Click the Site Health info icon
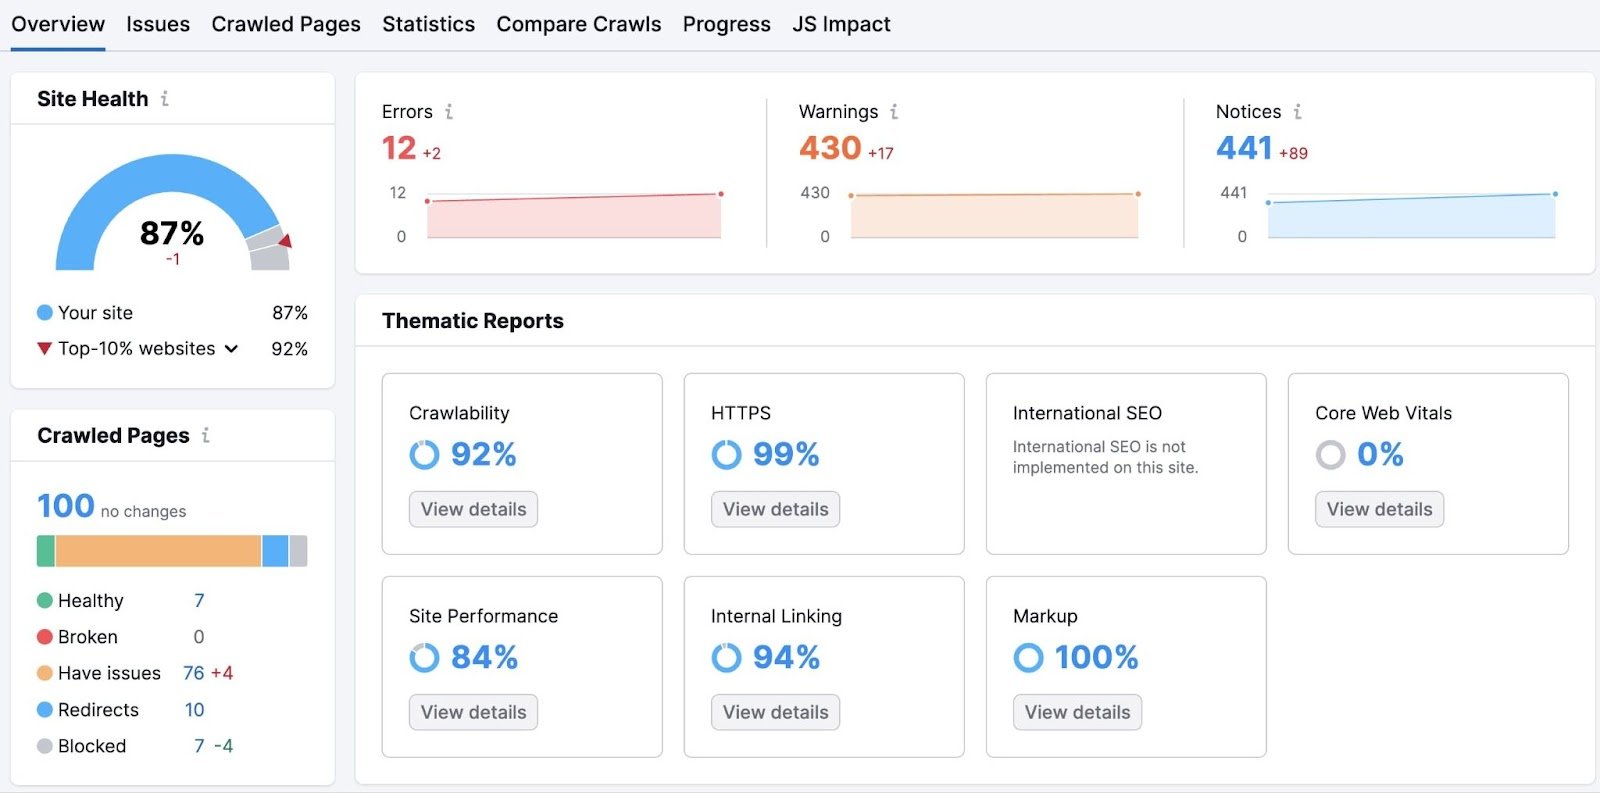Image resolution: width=1600 pixels, height=793 pixels. pos(165,99)
